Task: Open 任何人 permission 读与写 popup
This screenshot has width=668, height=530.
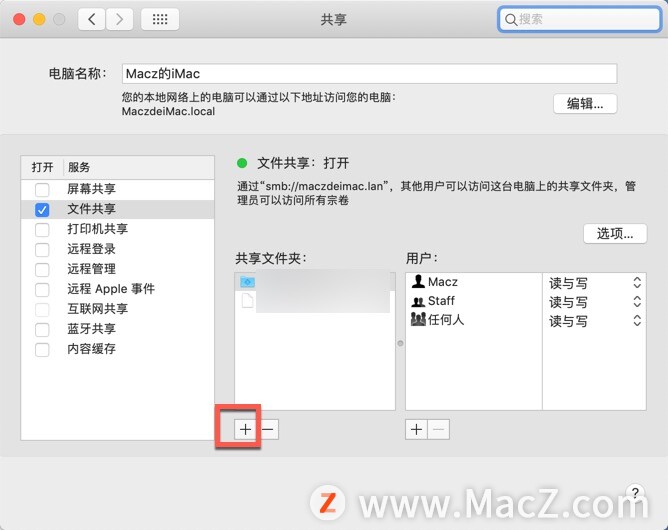Action: [x=594, y=321]
